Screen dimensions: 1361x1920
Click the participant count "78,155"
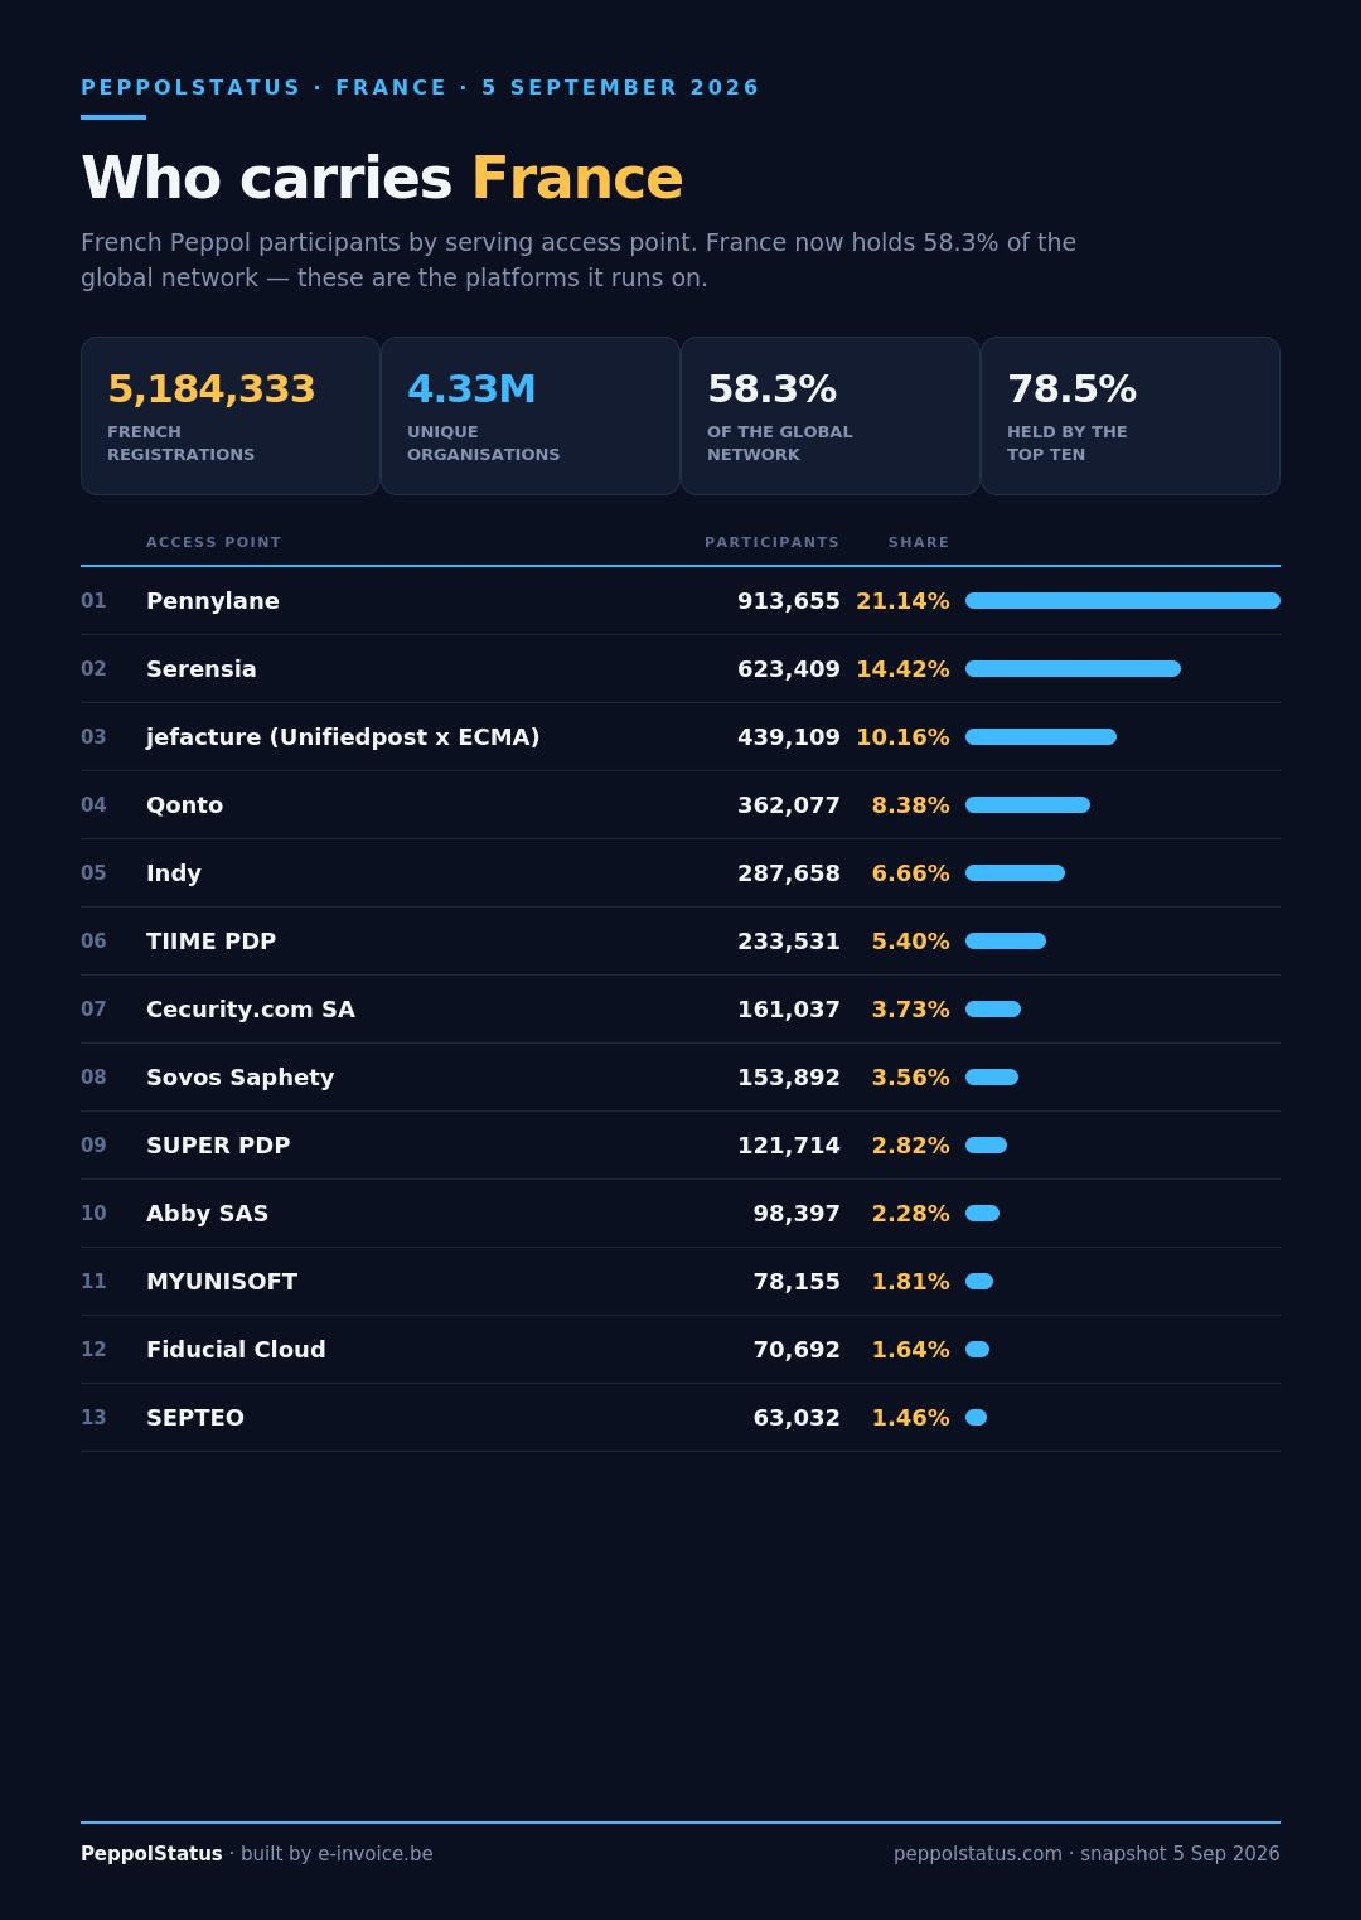(797, 1281)
